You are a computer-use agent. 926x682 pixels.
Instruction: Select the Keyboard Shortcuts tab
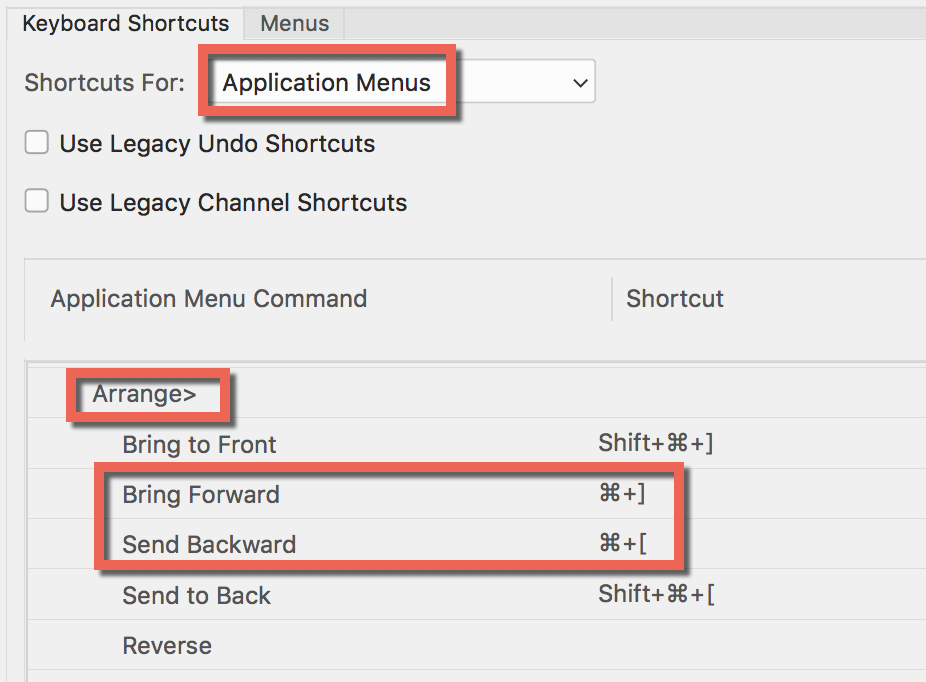[x=125, y=24]
